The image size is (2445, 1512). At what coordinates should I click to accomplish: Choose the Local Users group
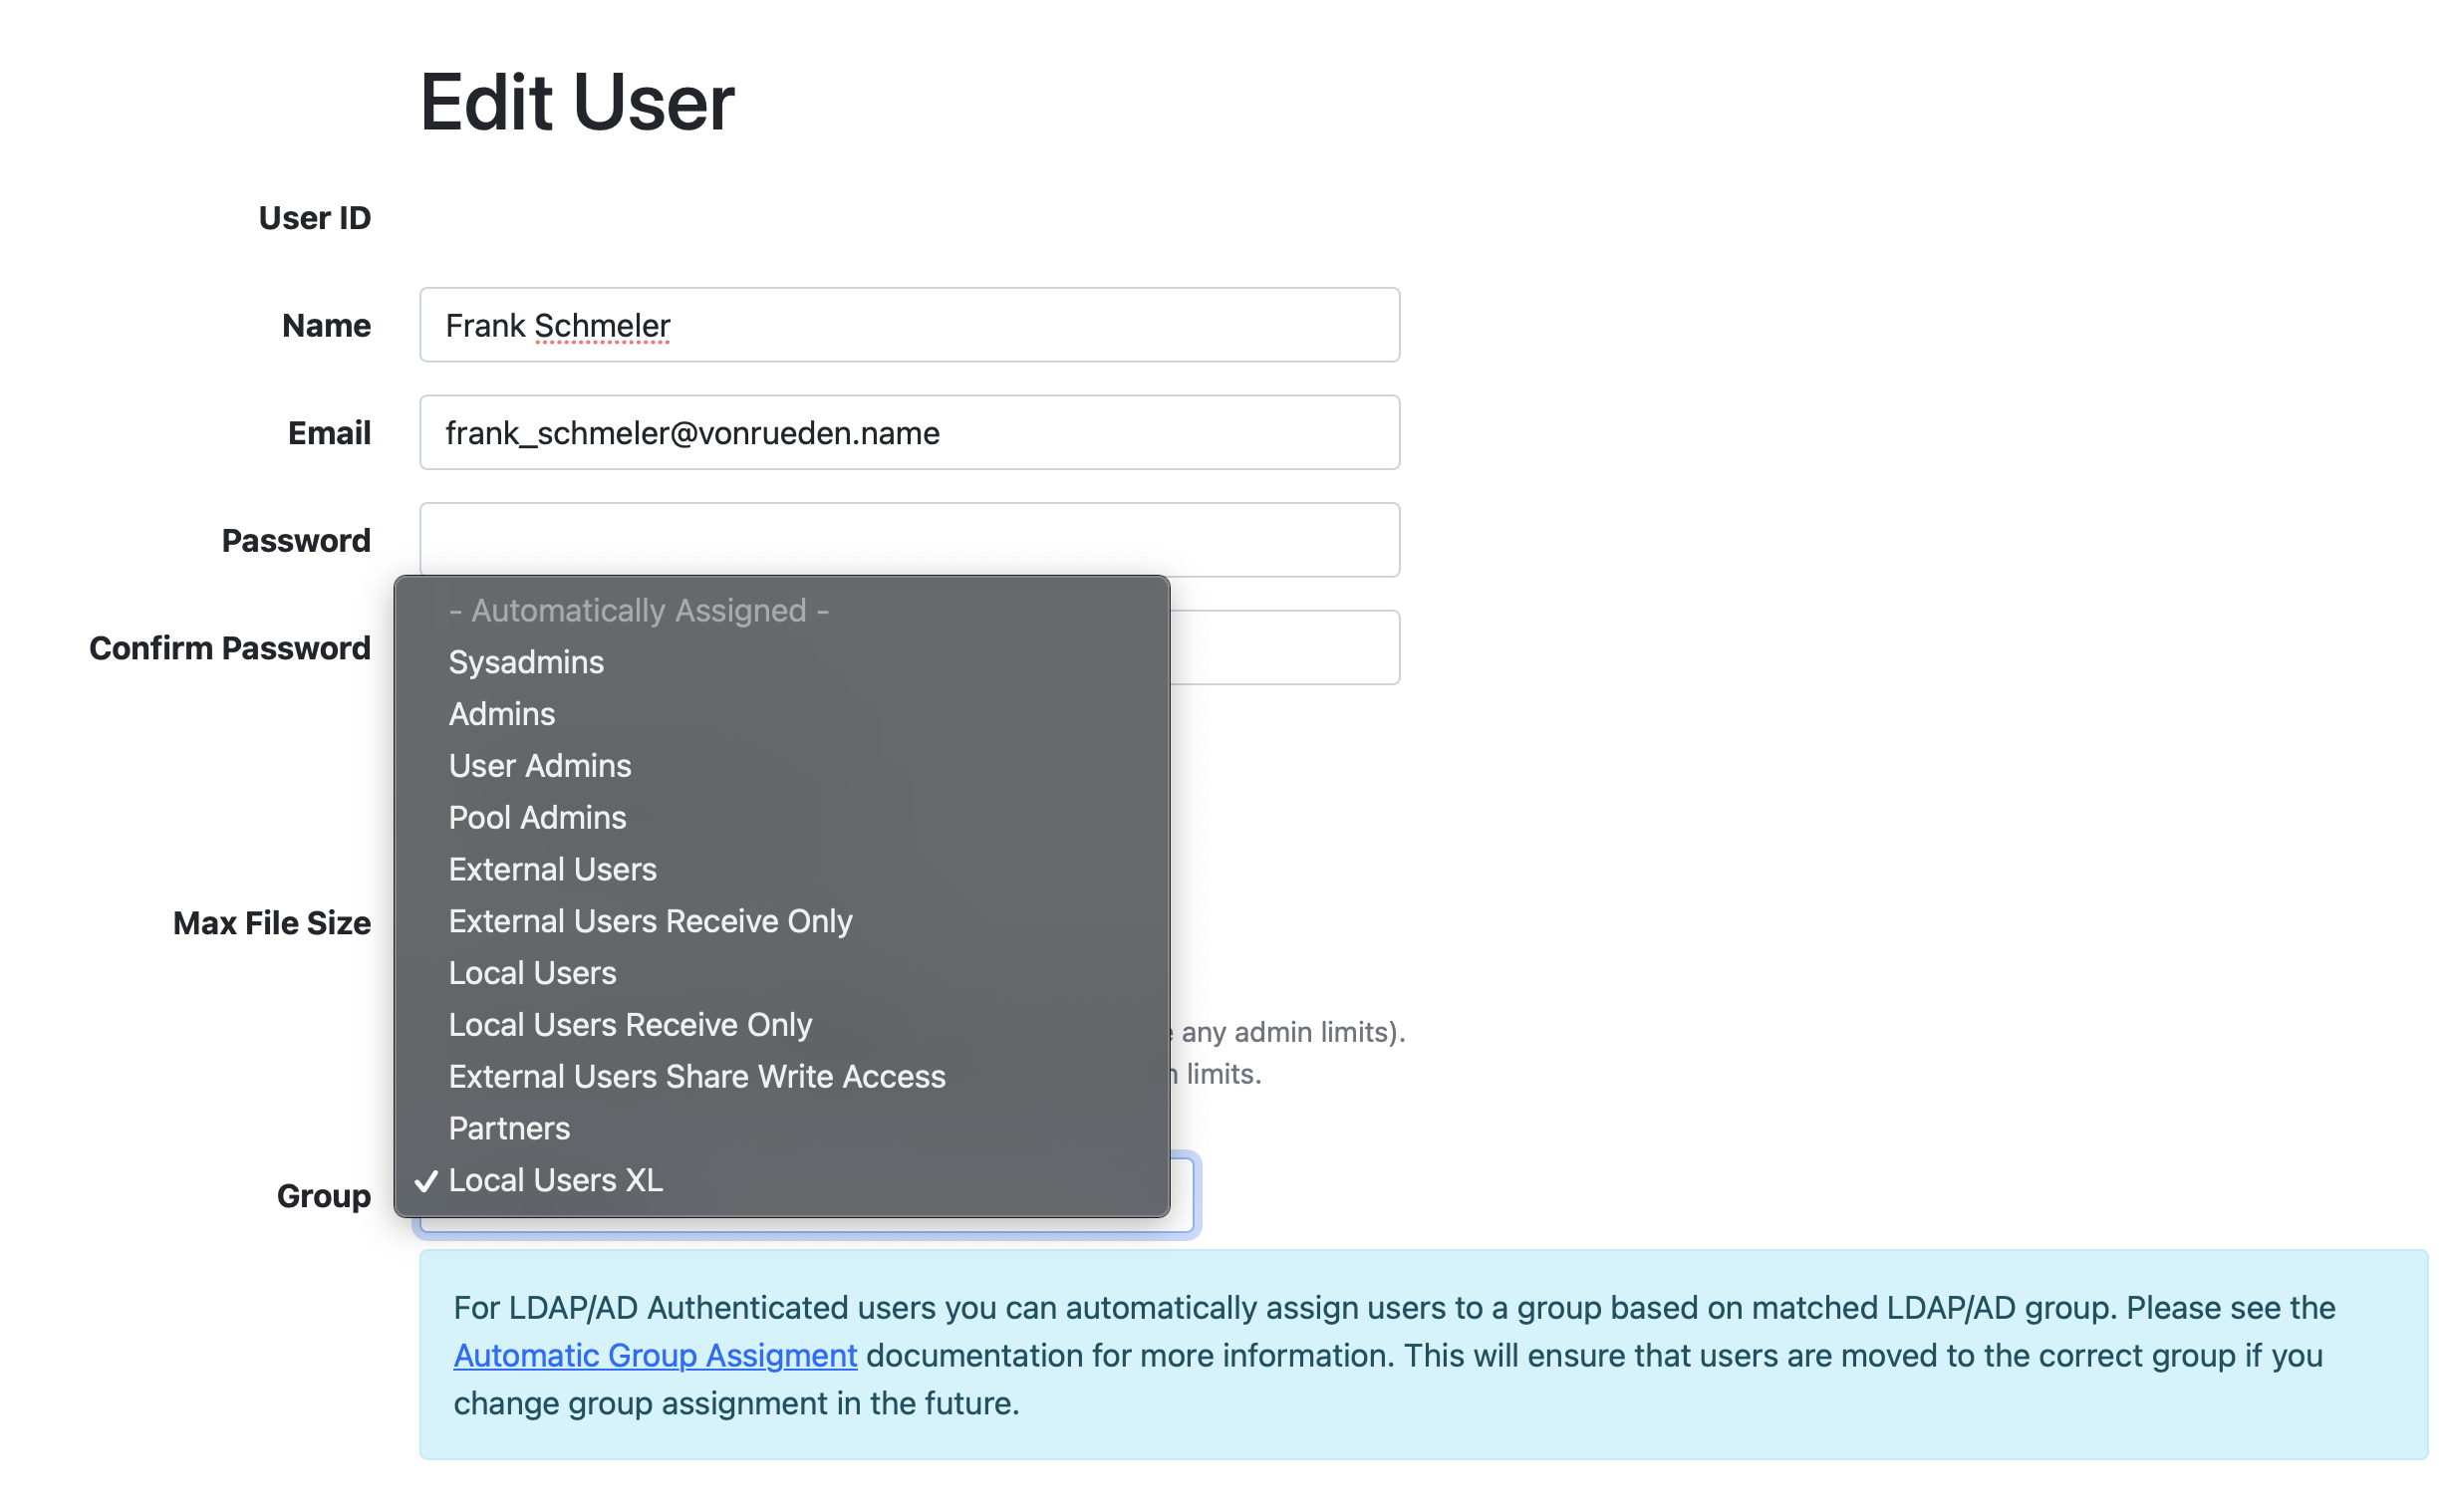pos(532,972)
